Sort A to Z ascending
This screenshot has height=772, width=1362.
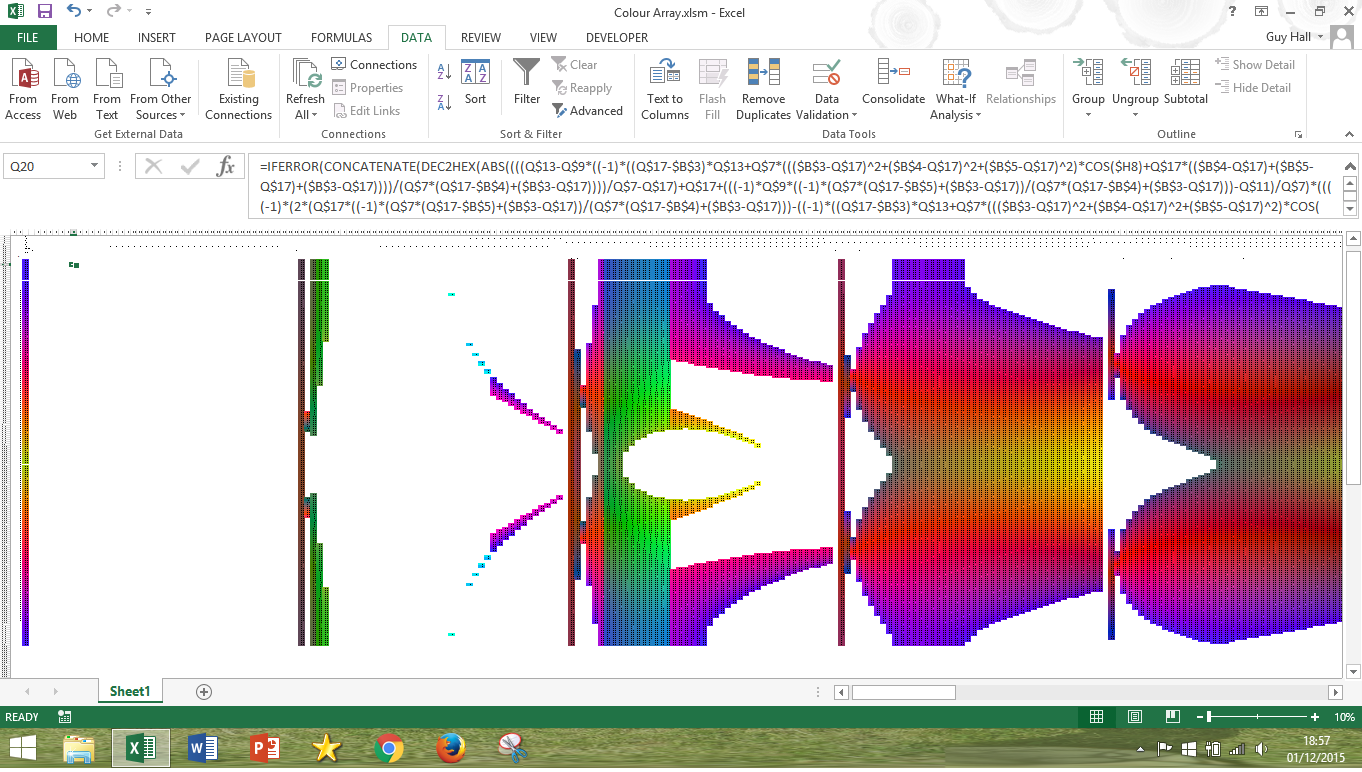[x=445, y=73]
